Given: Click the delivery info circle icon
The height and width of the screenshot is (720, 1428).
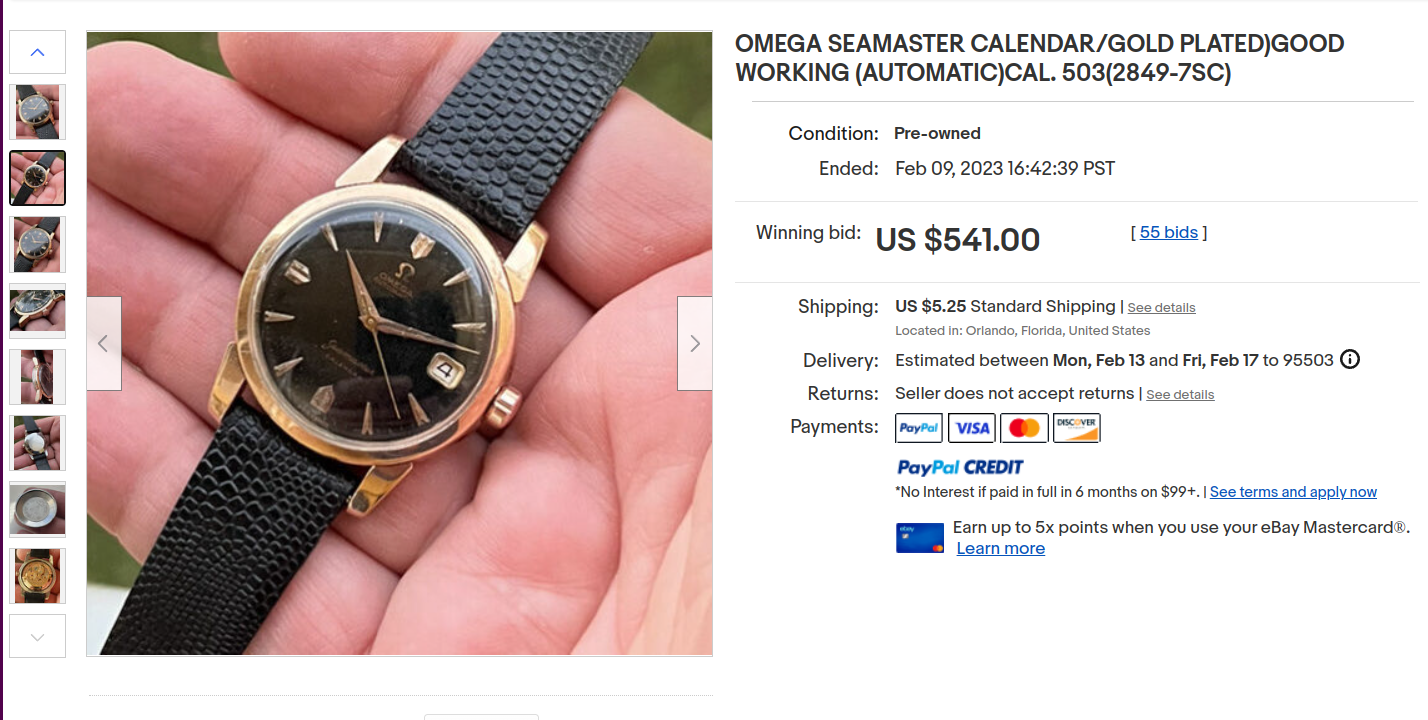Looking at the screenshot, I should coord(1349,360).
